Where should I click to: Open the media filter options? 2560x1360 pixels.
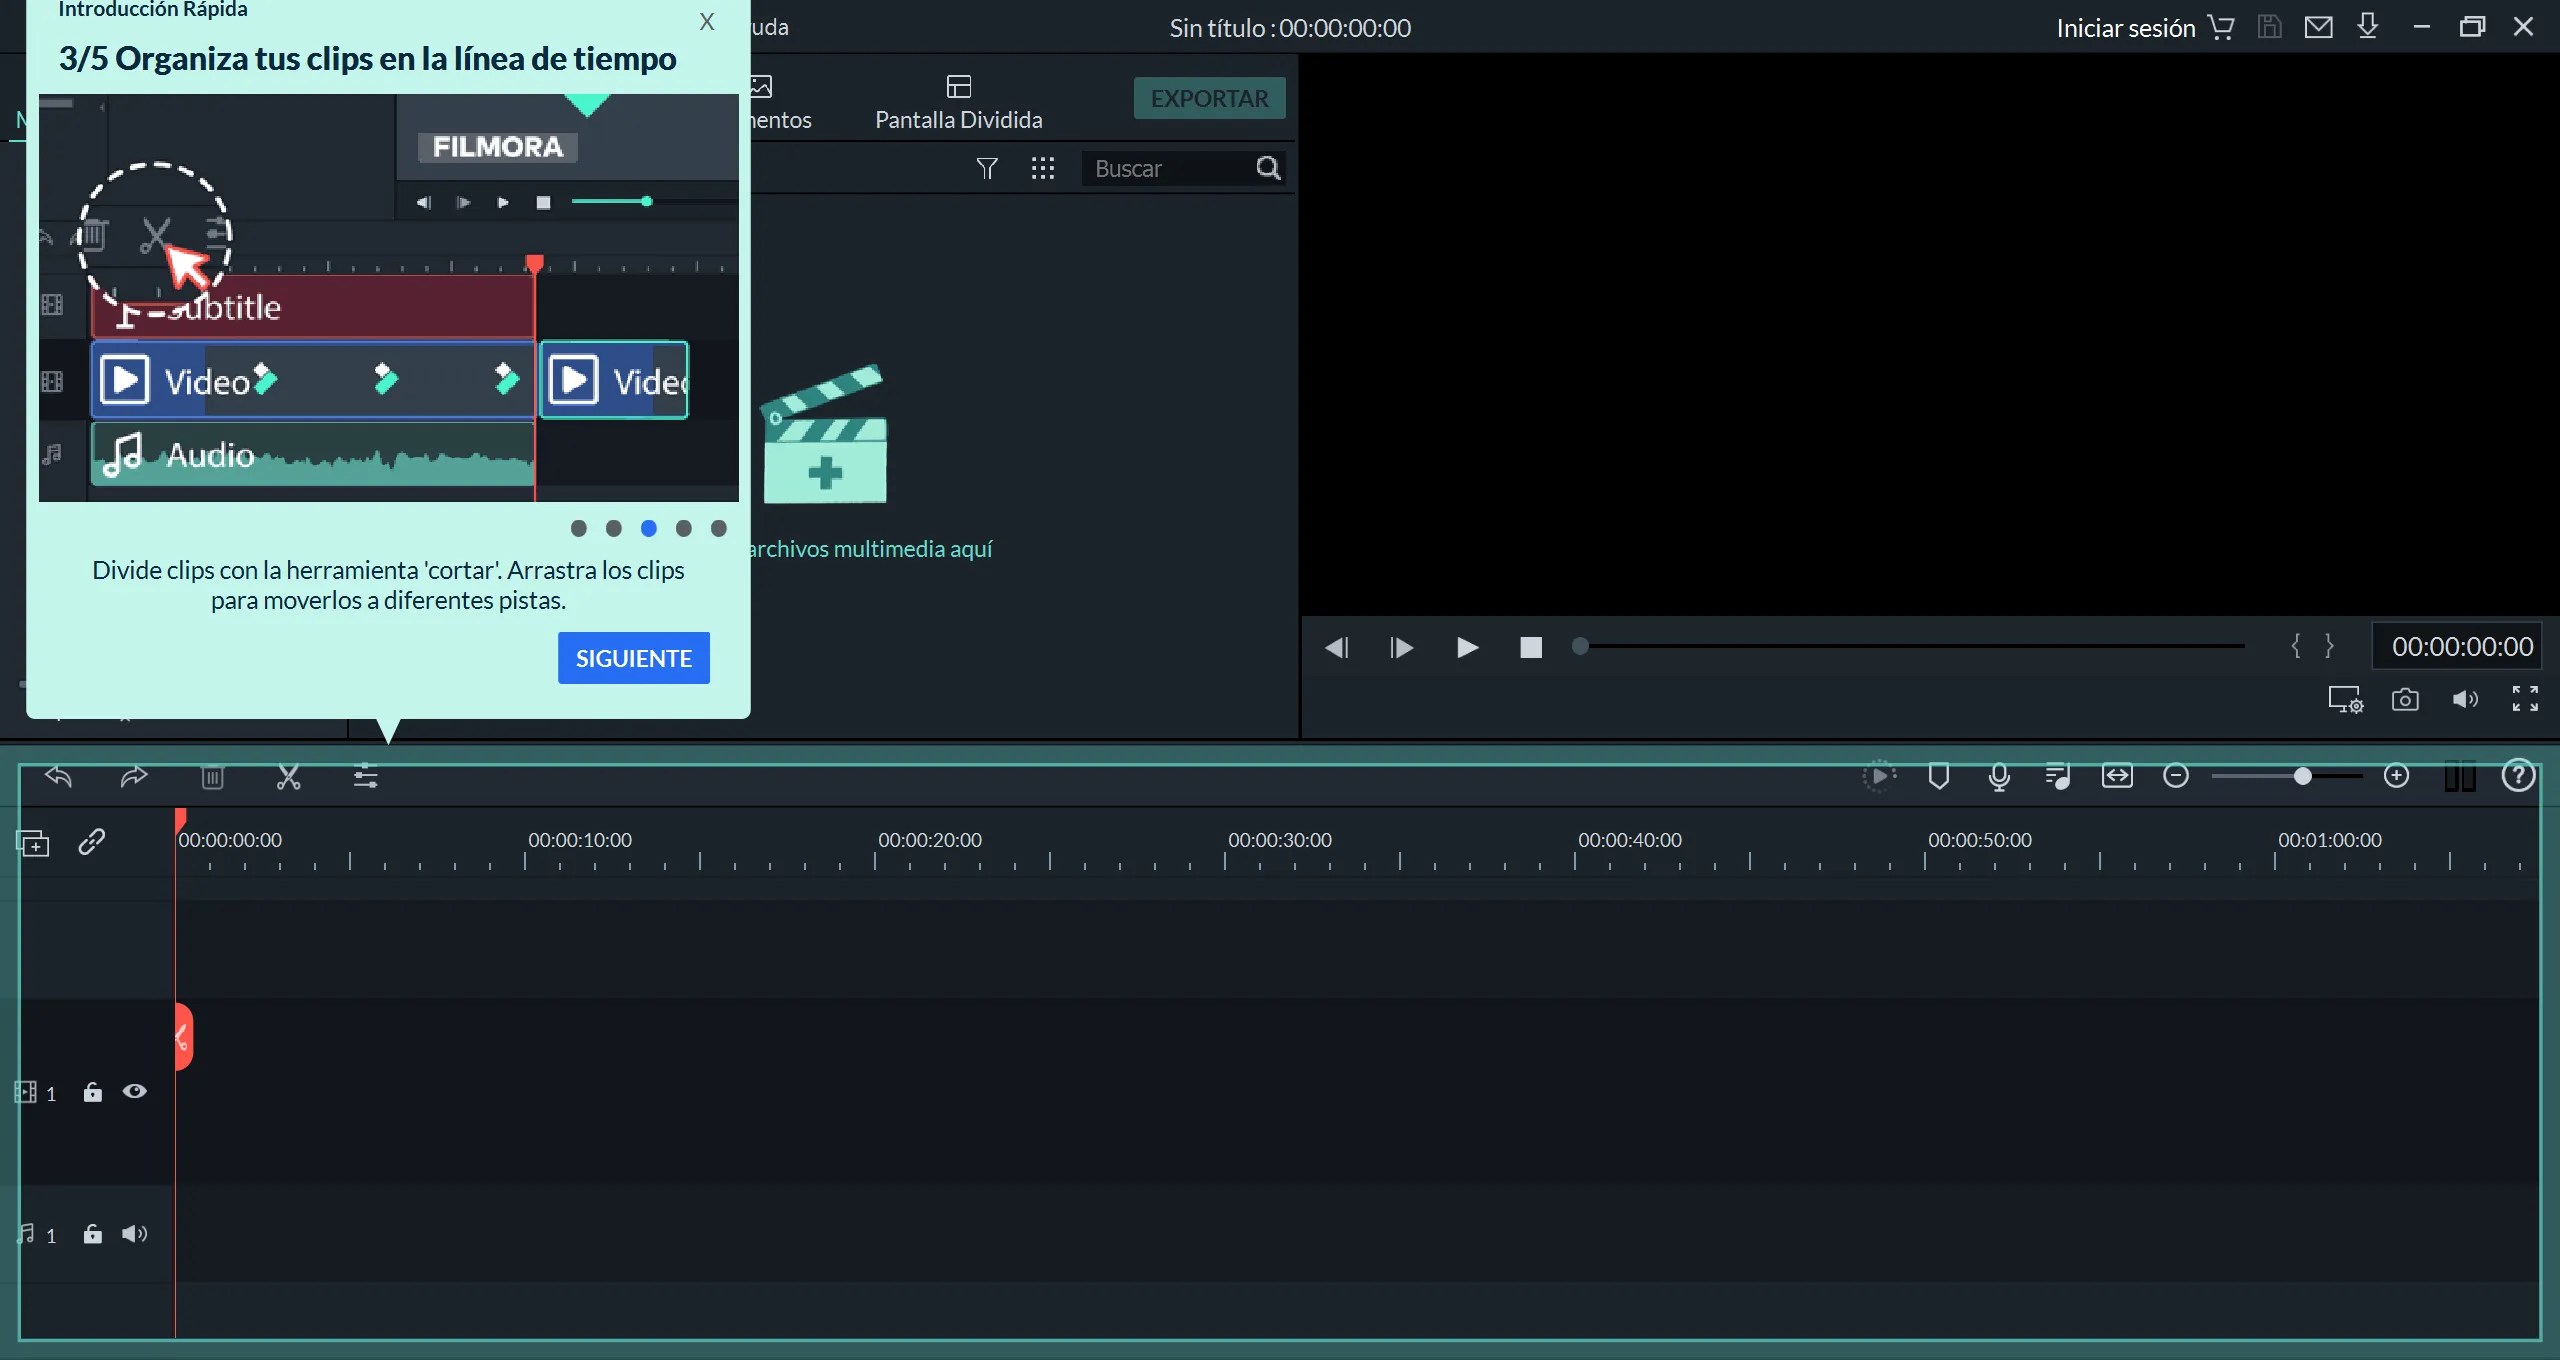[986, 168]
